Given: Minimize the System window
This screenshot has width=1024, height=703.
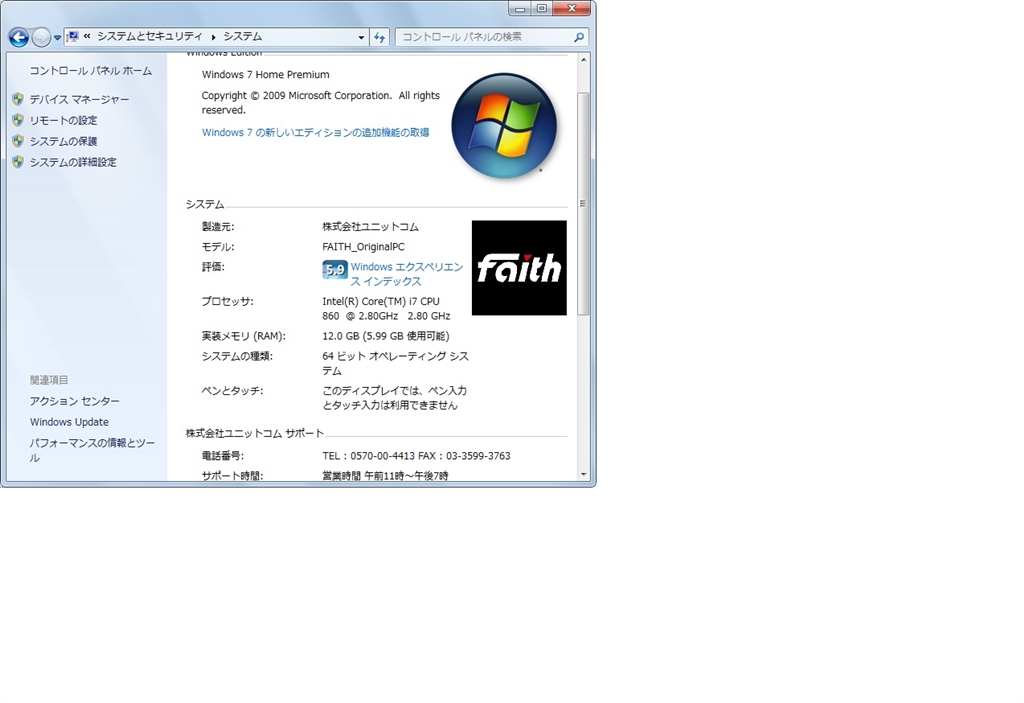Looking at the screenshot, I should pyautogui.click(x=520, y=8).
